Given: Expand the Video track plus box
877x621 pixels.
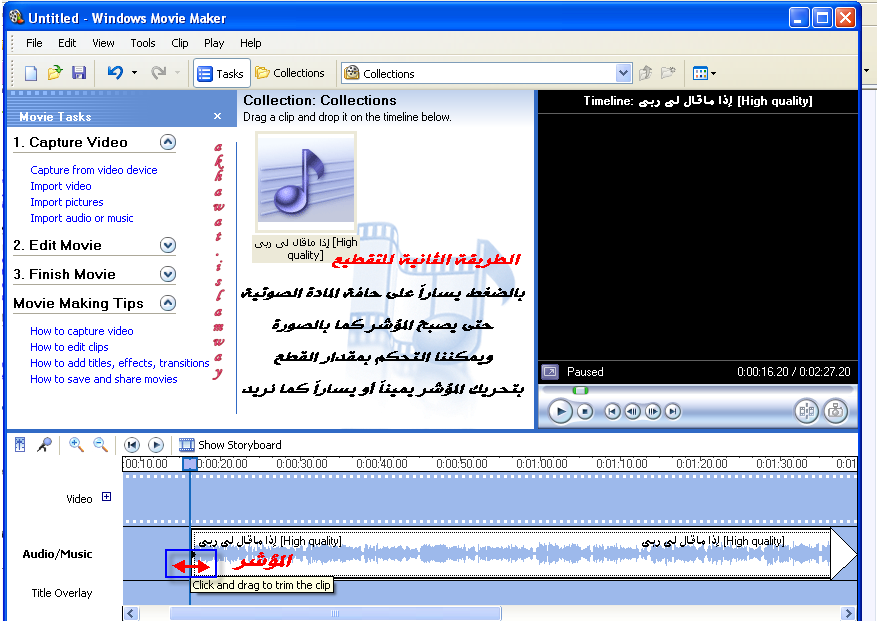Looking at the screenshot, I should 106,497.
